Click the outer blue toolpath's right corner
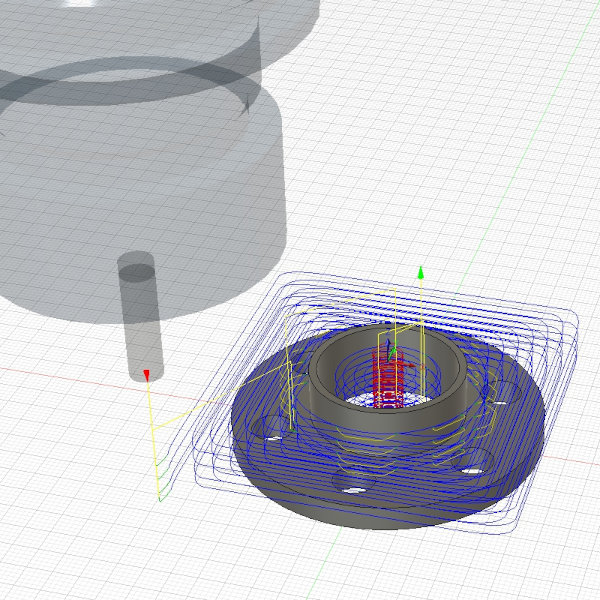The image size is (600, 600). pyautogui.click(x=577, y=322)
